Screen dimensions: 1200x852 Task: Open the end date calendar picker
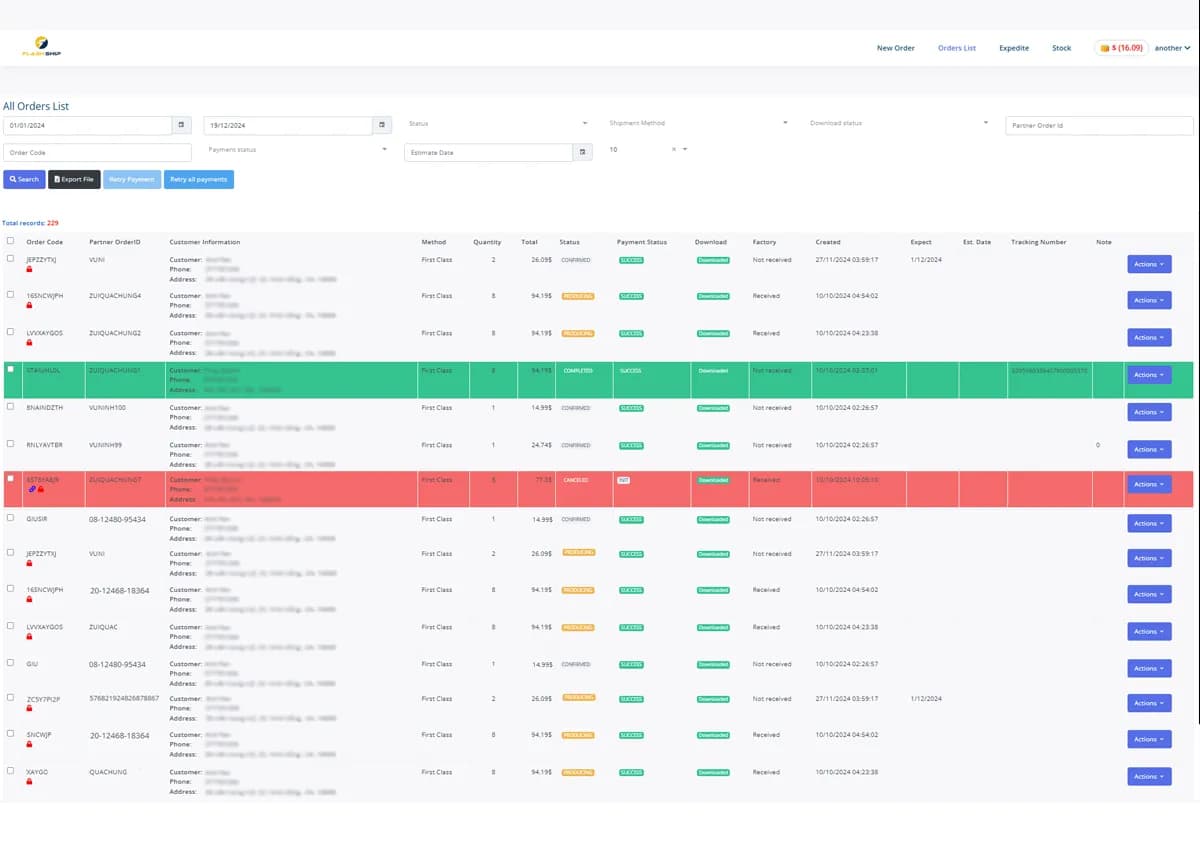click(382, 125)
